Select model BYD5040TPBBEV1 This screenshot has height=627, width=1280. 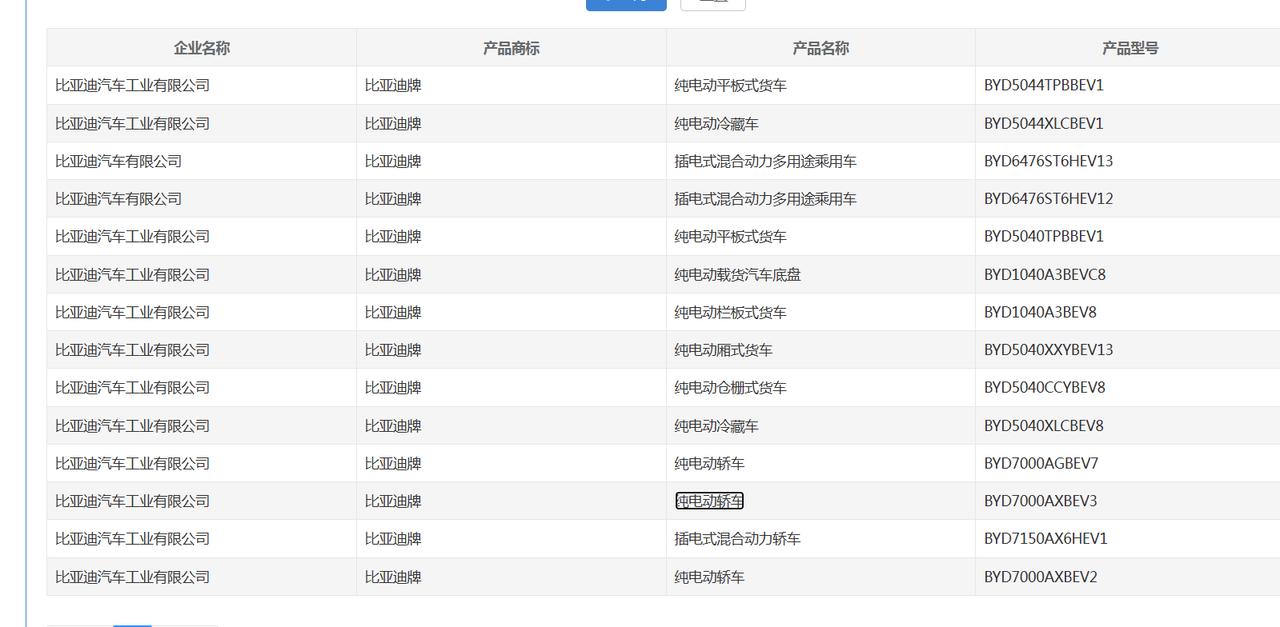click(x=1044, y=237)
